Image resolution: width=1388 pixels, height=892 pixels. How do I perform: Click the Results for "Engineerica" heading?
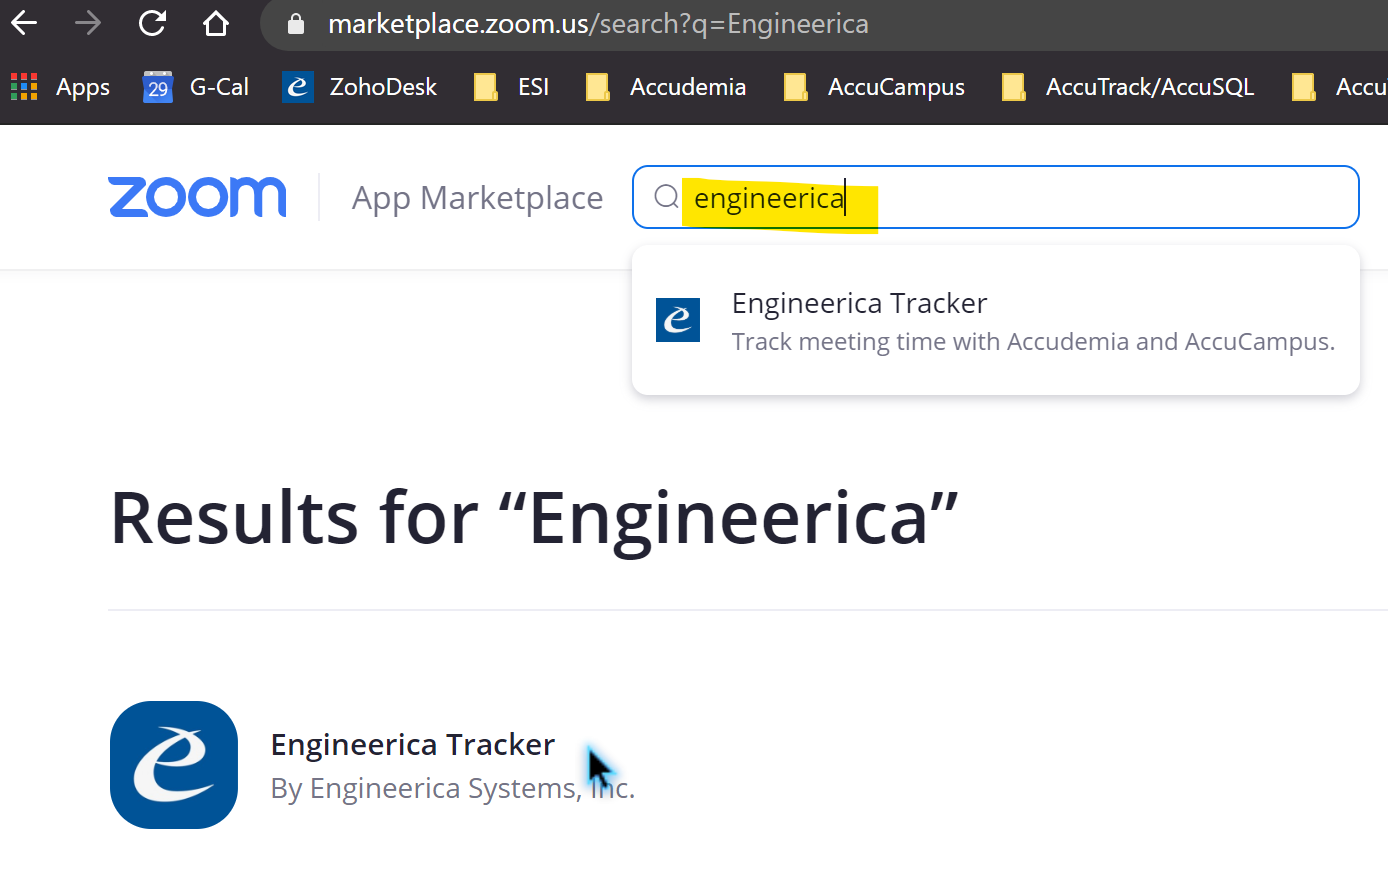point(534,518)
